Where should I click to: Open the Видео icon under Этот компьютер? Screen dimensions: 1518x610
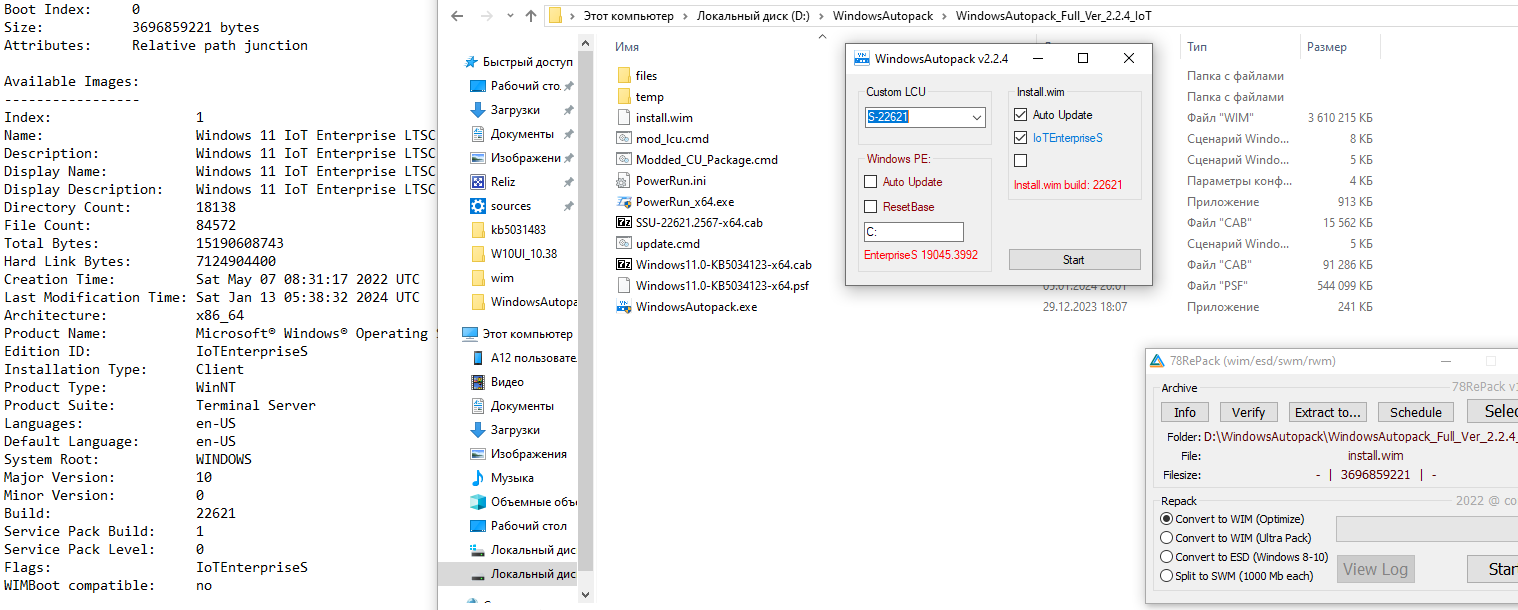478,381
